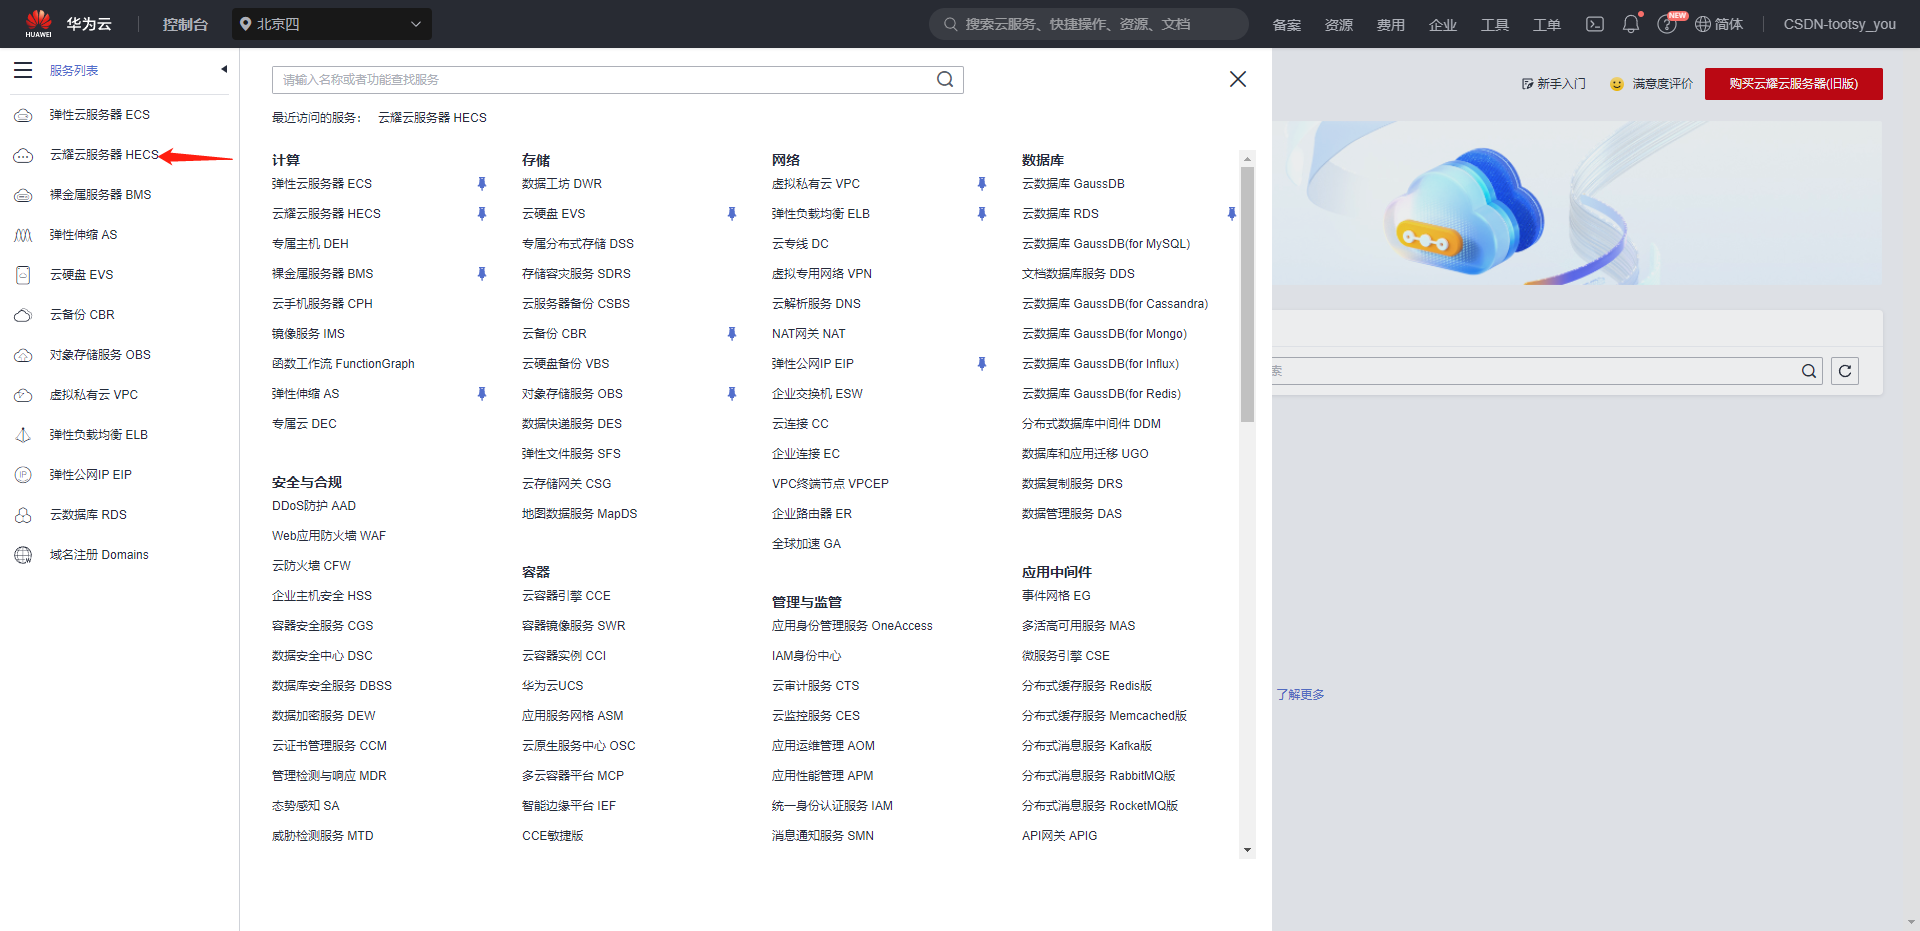This screenshot has height=931, width=1920.
Task: Open 函数工作流 FunctionGraph service
Action: coord(343,364)
